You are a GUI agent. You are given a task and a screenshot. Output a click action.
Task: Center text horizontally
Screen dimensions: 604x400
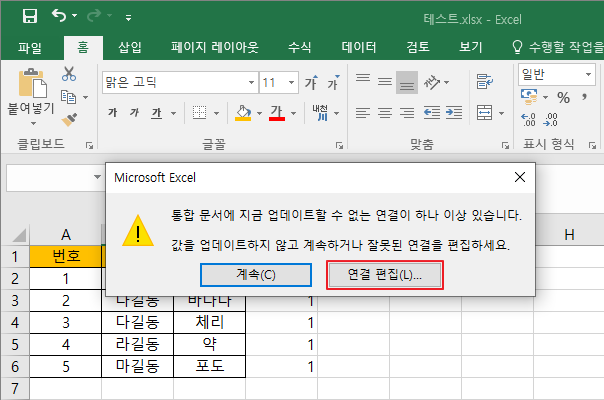pyautogui.click(x=385, y=113)
